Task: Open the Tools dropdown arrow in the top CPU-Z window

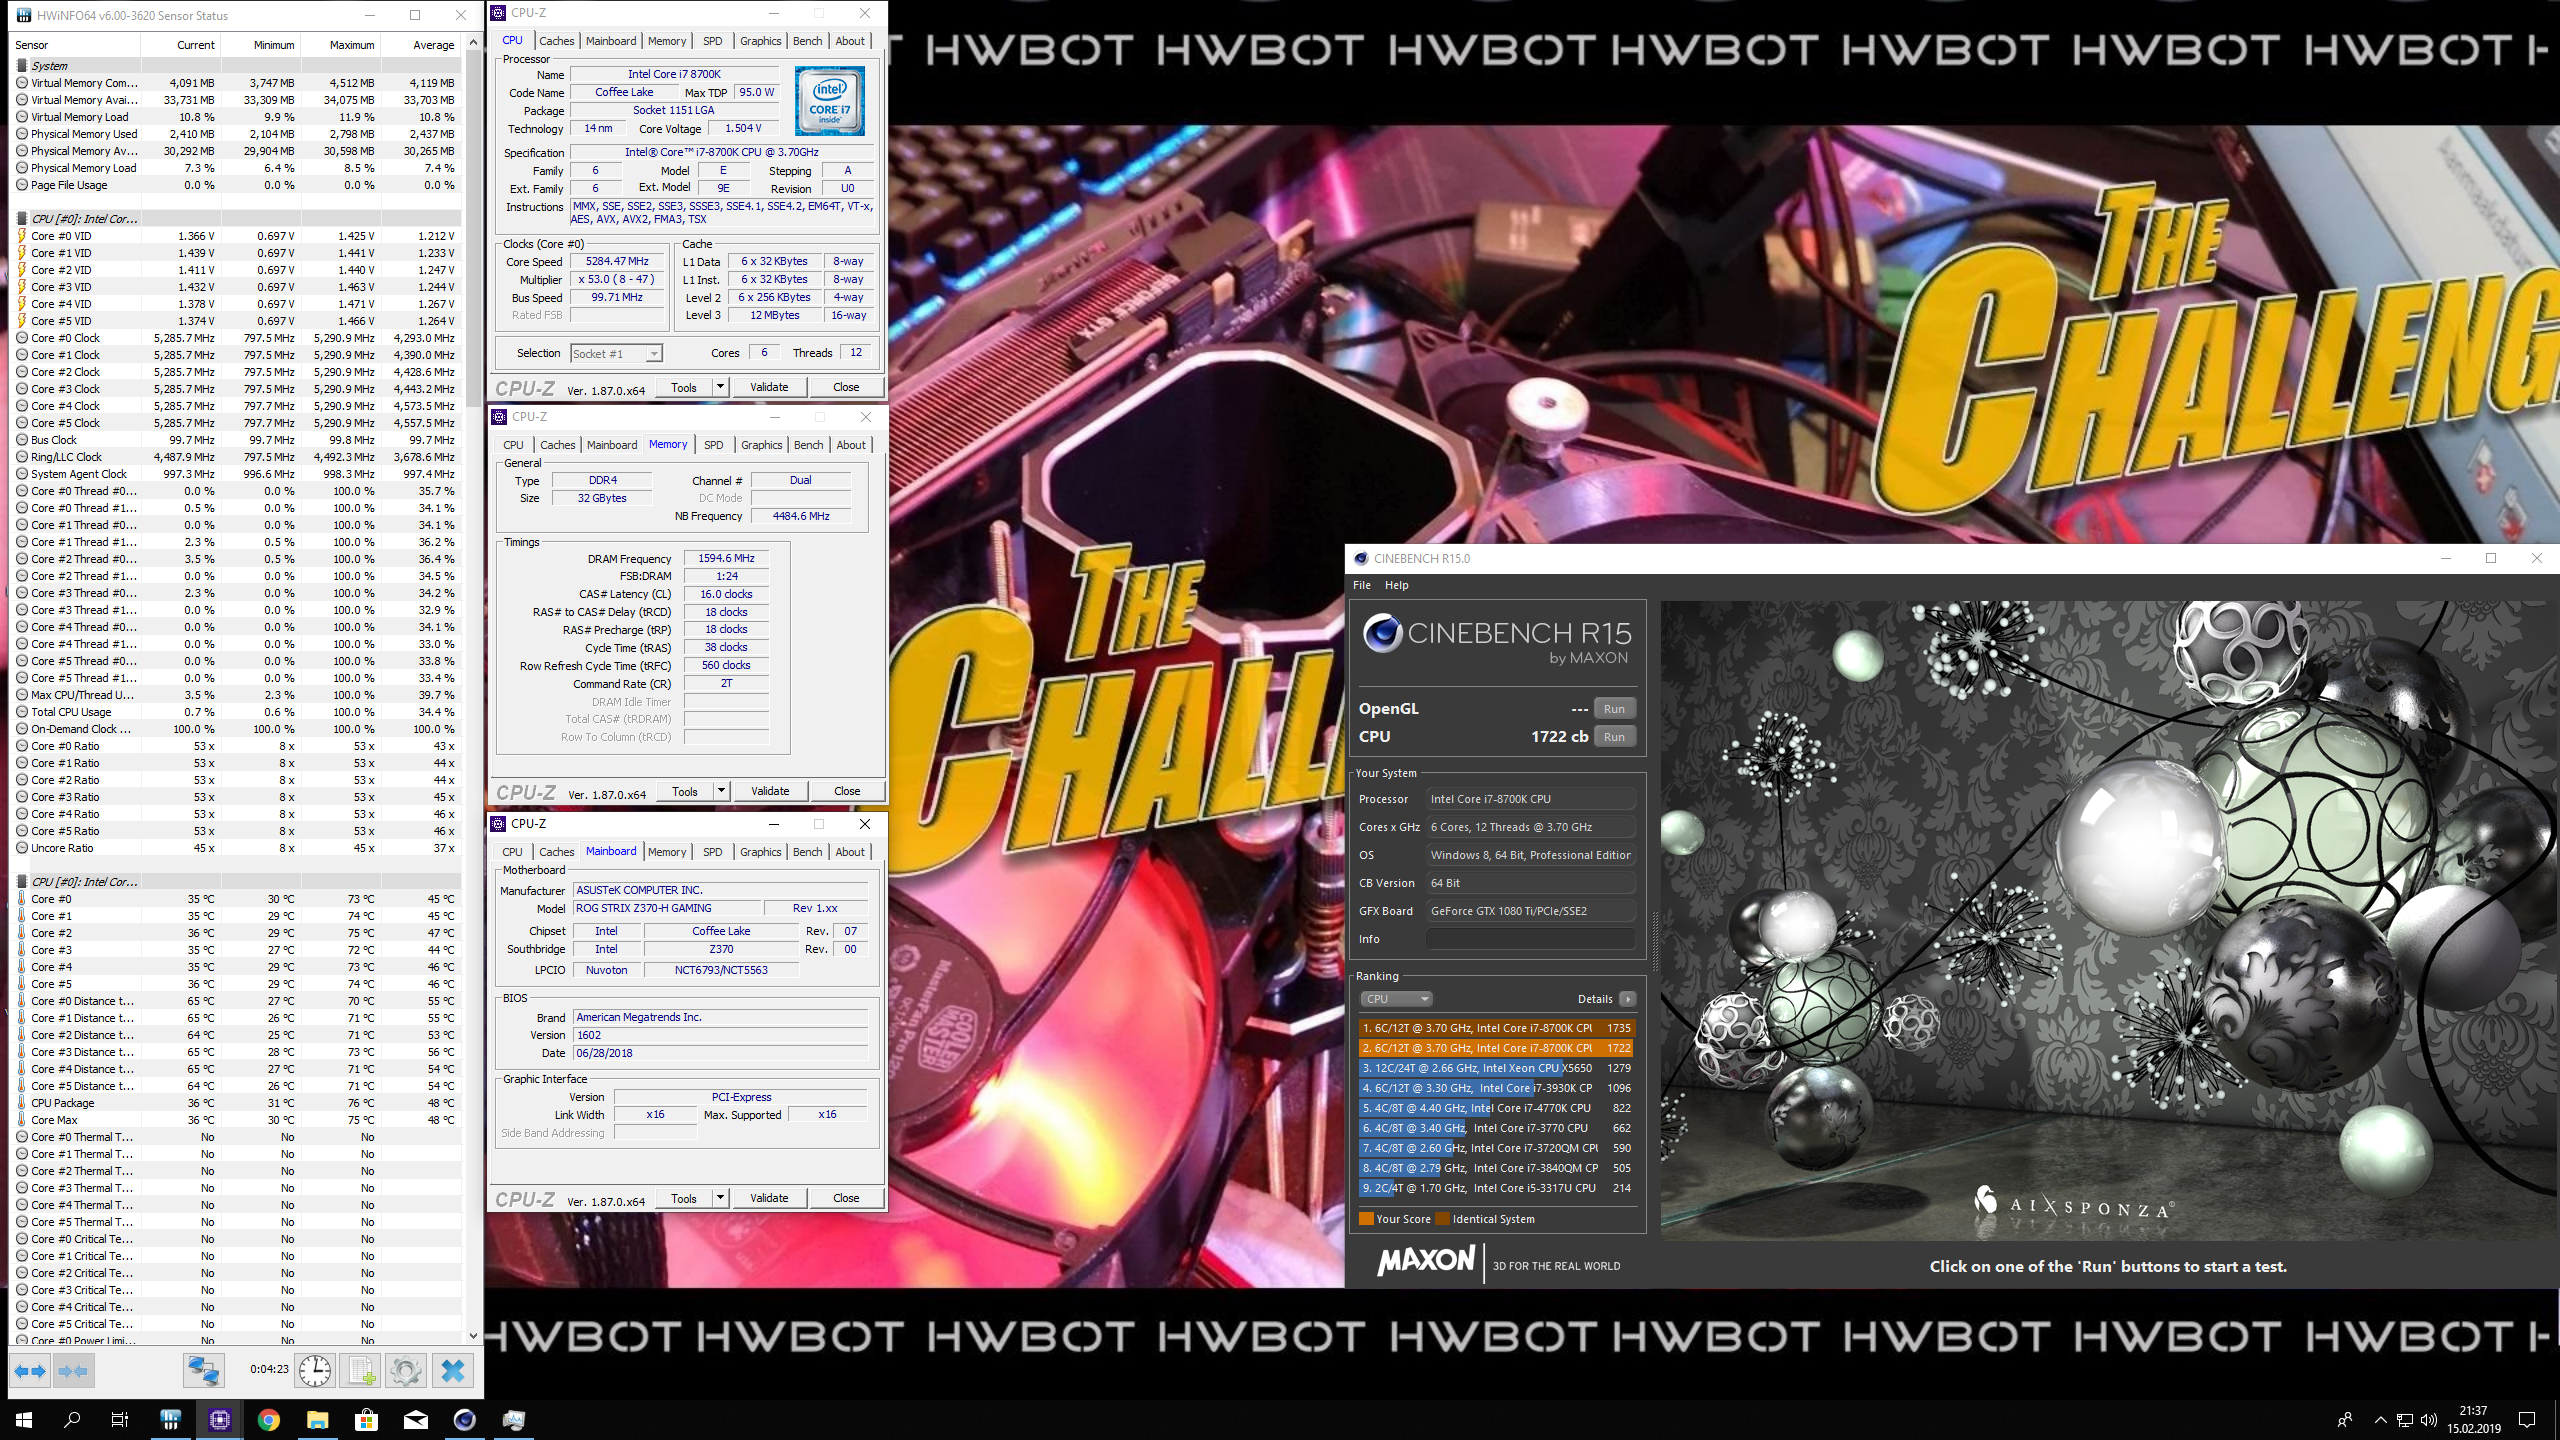Action: [719, 387]
